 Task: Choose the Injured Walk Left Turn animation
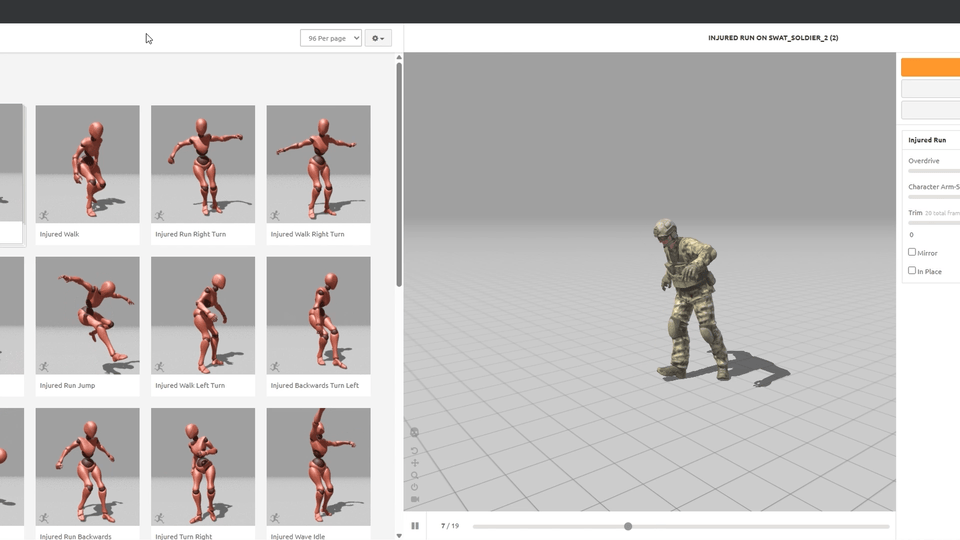point(203,315)
